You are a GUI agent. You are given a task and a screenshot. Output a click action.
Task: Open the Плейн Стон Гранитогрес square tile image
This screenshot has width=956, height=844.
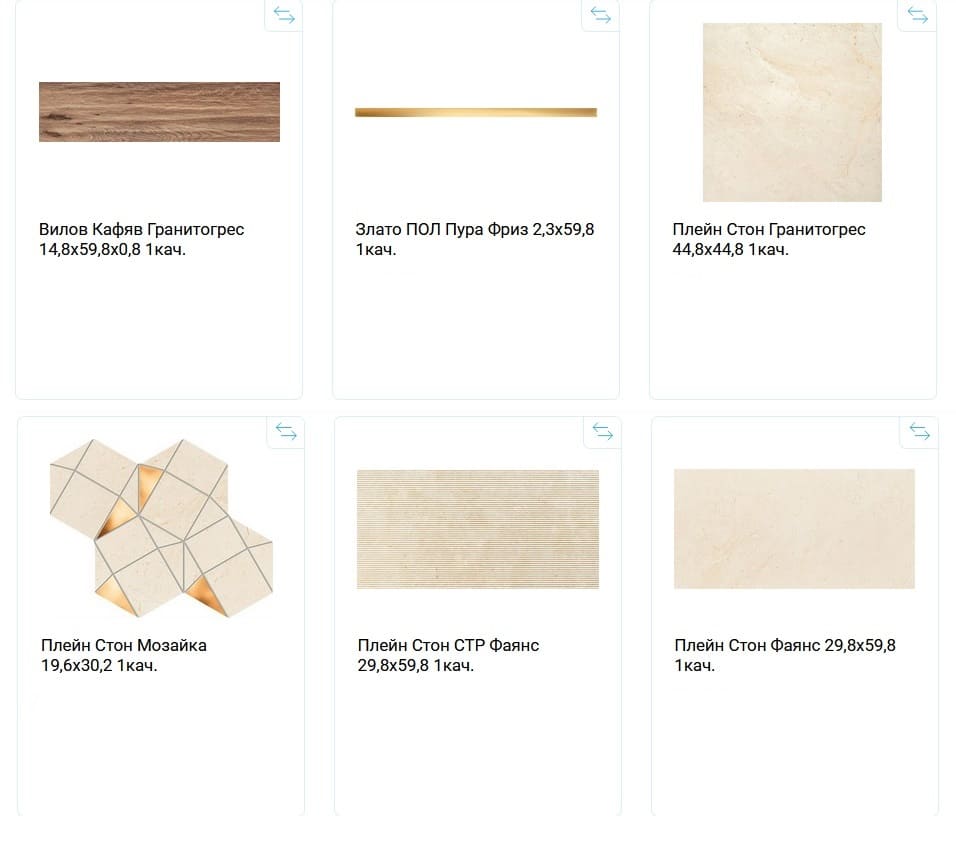[792, 112]
